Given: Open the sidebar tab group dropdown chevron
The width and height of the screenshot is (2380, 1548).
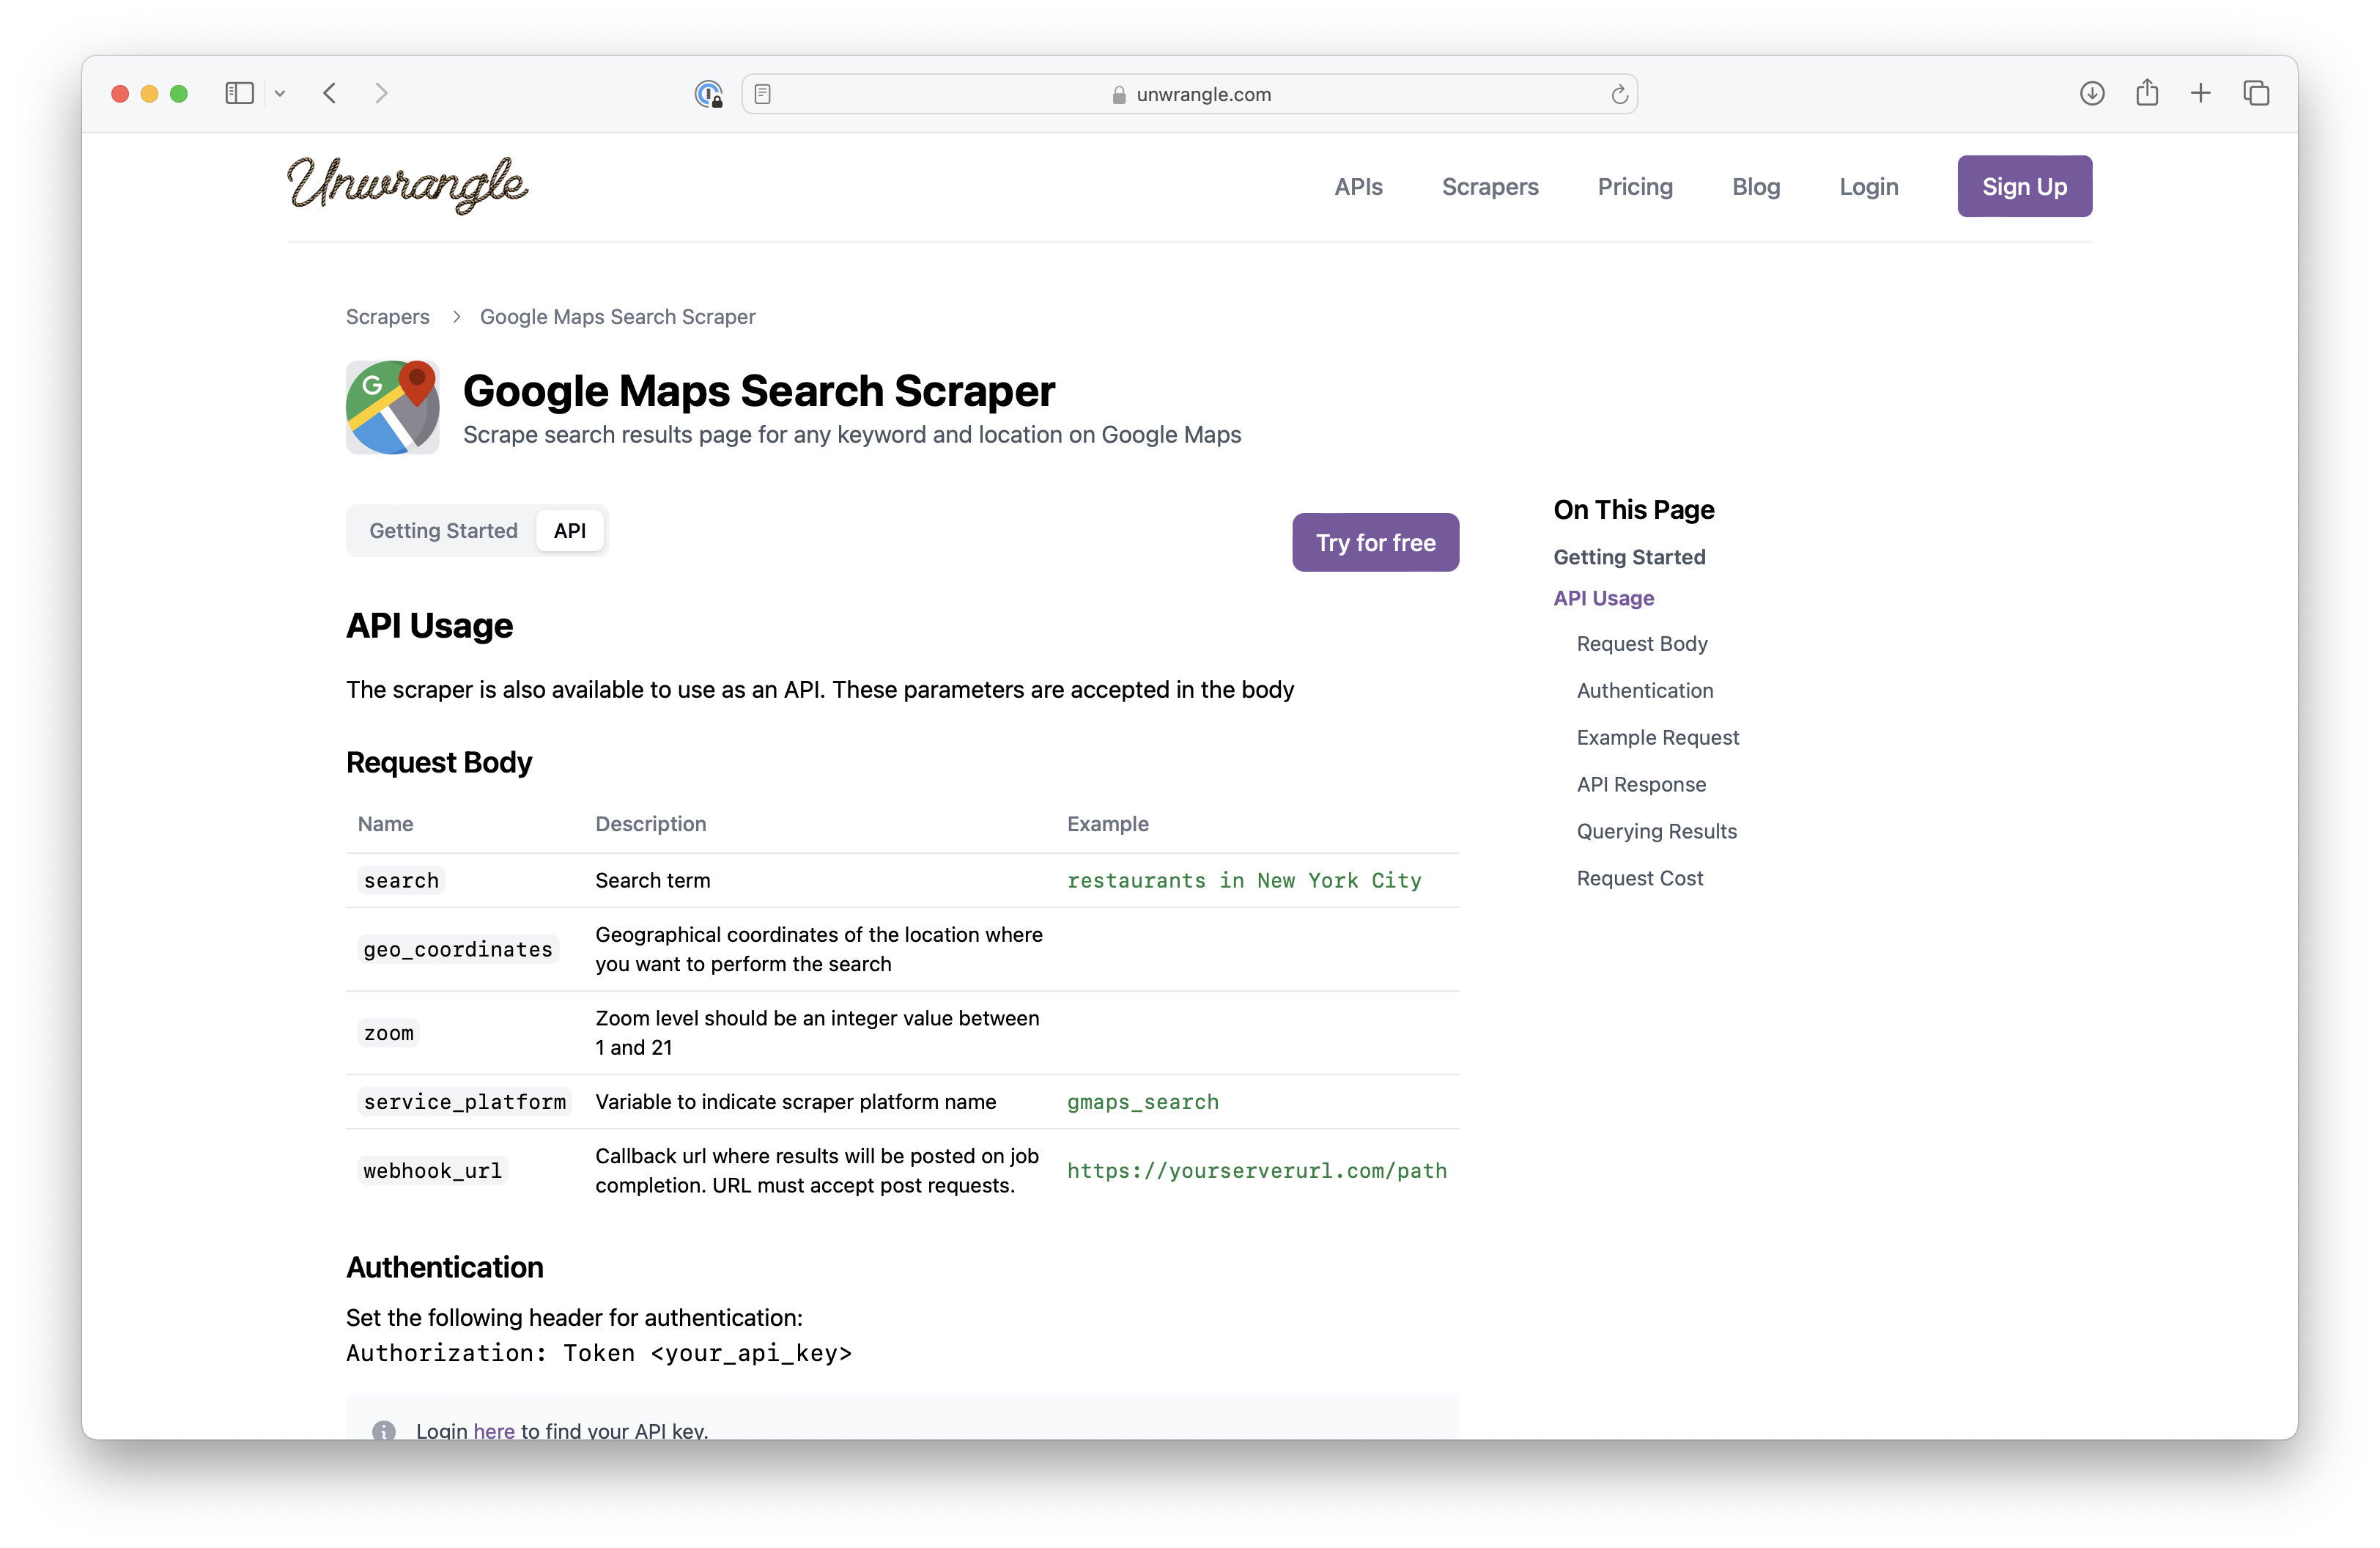Looking at the screenshot, I should [280, 94].
